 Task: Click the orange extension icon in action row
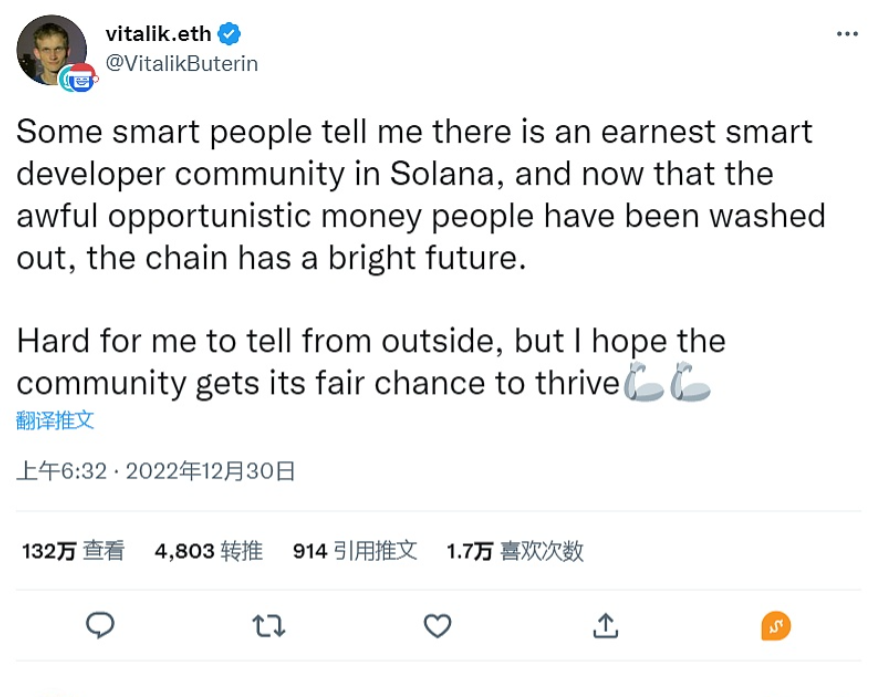(775, 626)
